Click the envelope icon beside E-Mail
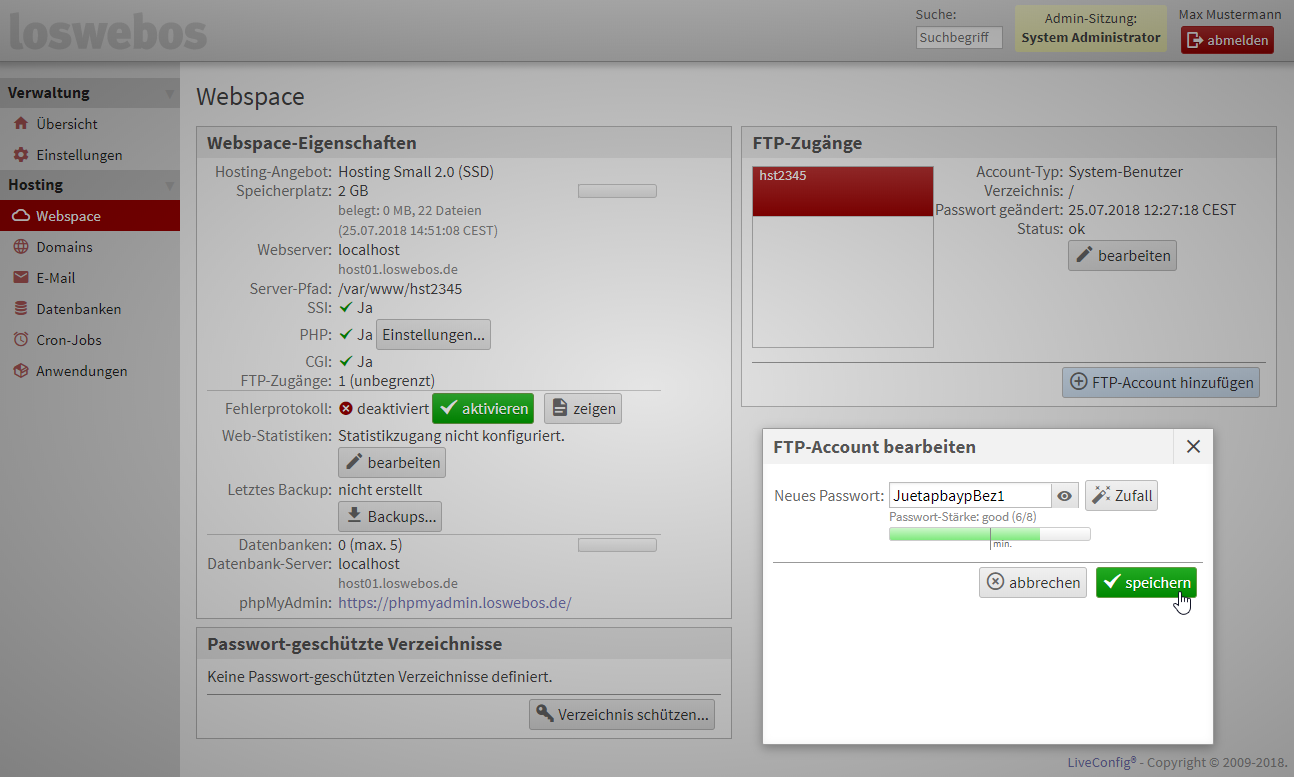The width and height of the screenshot is (1294, 777). pos(20,278)
